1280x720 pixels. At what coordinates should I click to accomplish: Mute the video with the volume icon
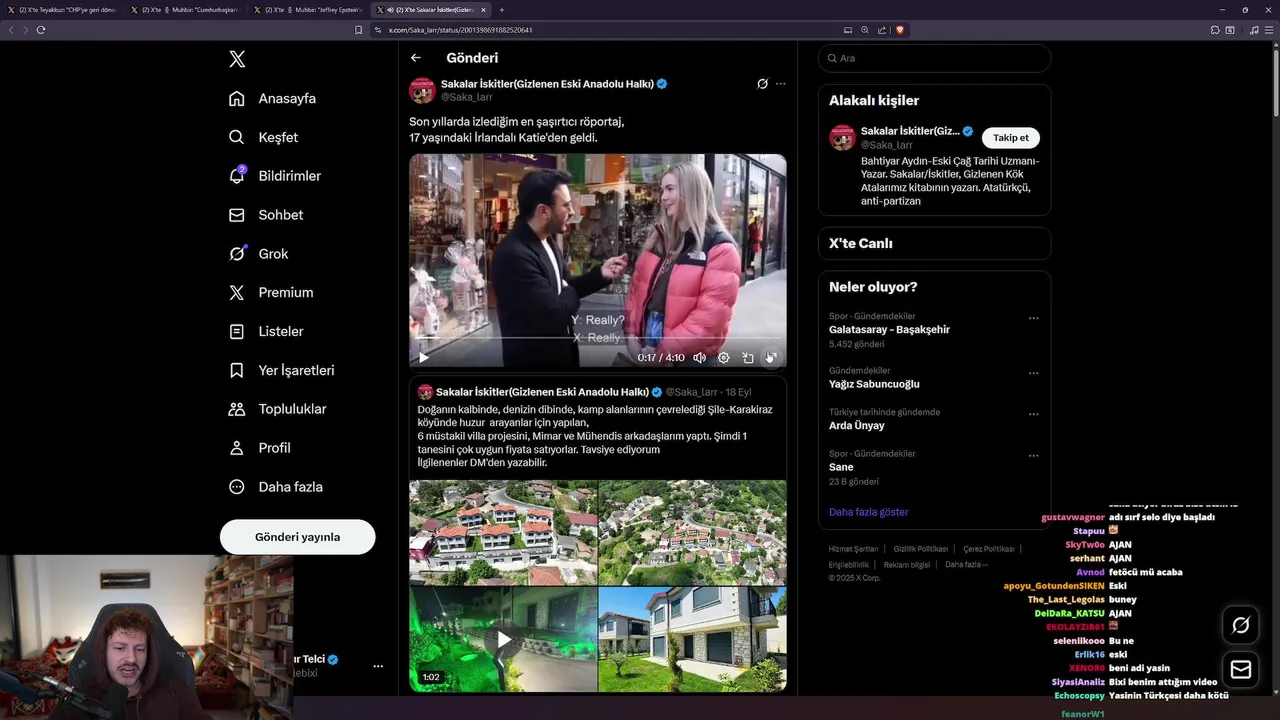coord(699,357)
